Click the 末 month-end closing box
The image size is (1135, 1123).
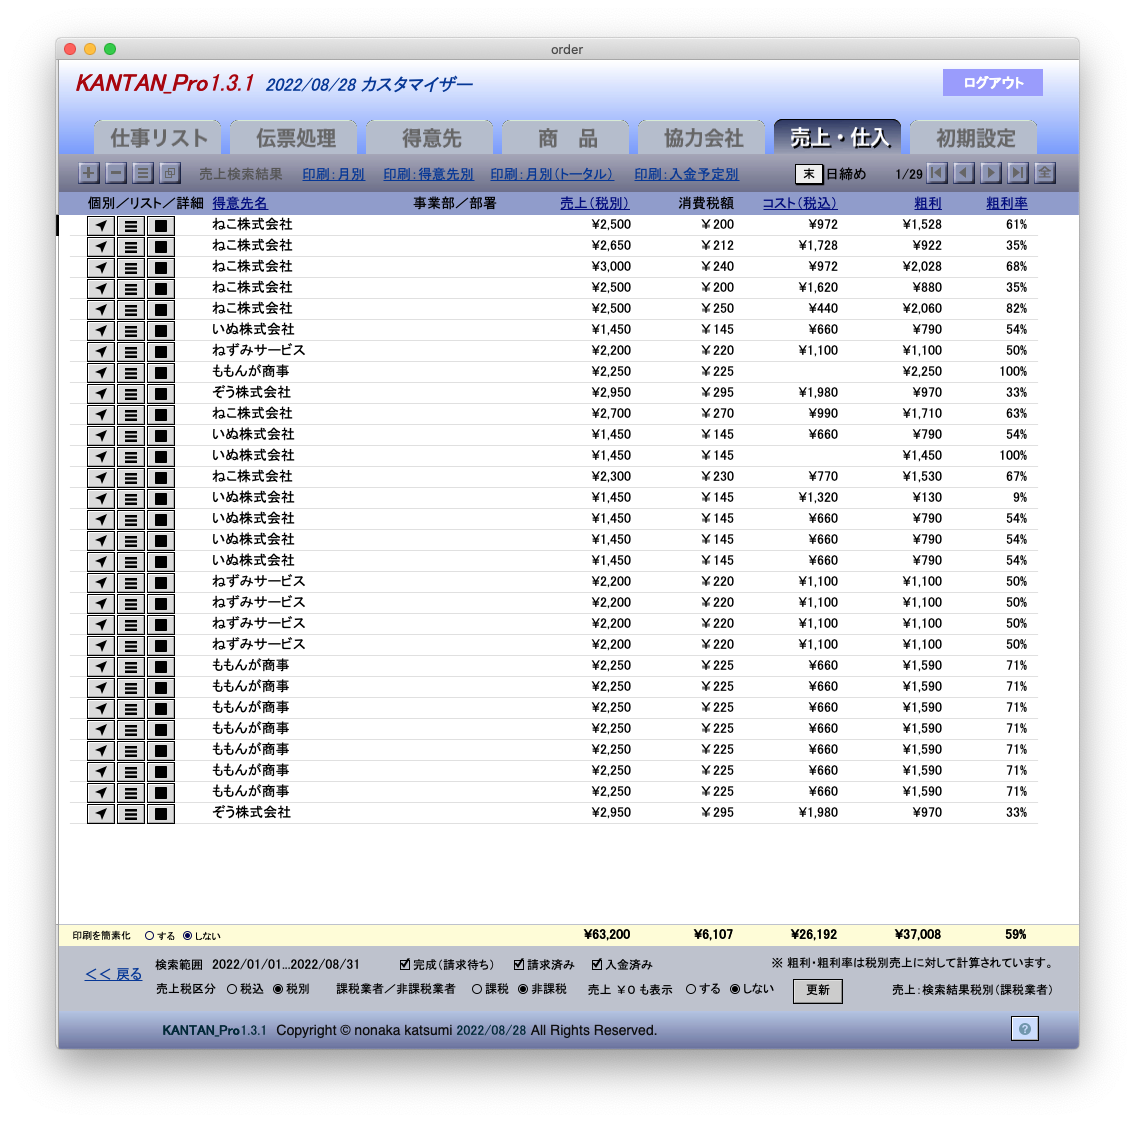pos(809,174)
